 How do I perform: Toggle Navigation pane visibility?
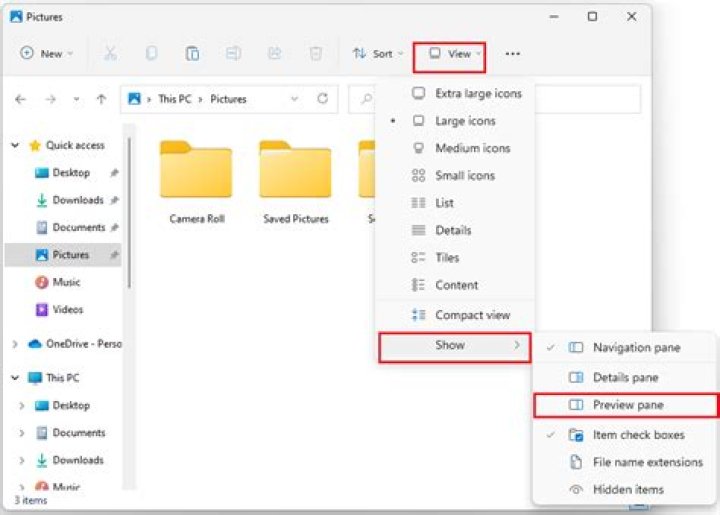click(624, 347)
